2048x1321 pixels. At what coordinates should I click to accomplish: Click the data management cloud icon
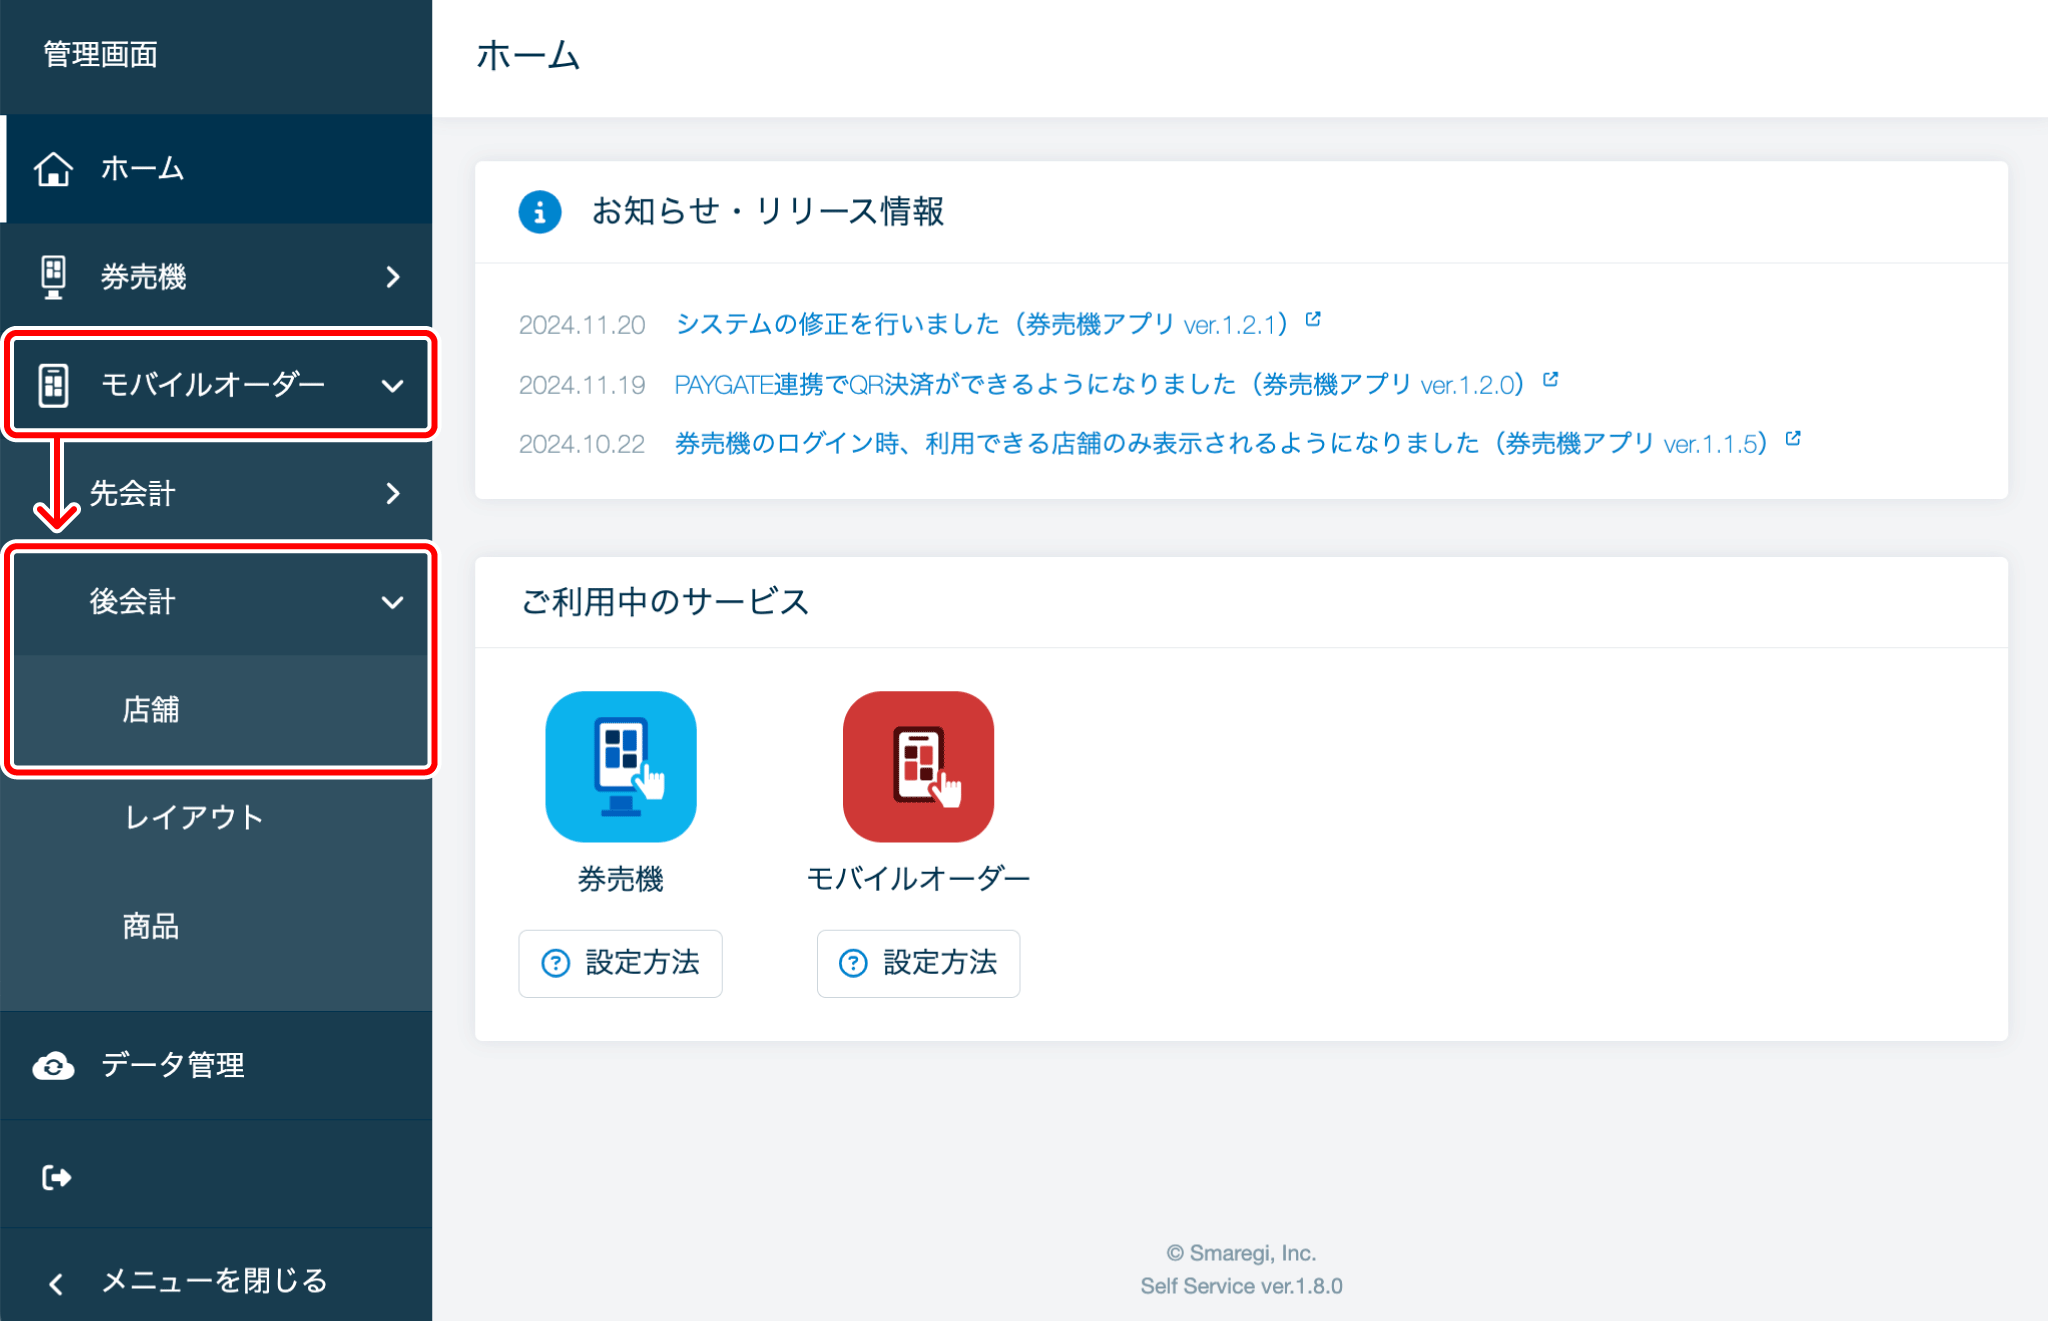point(53,1066)
